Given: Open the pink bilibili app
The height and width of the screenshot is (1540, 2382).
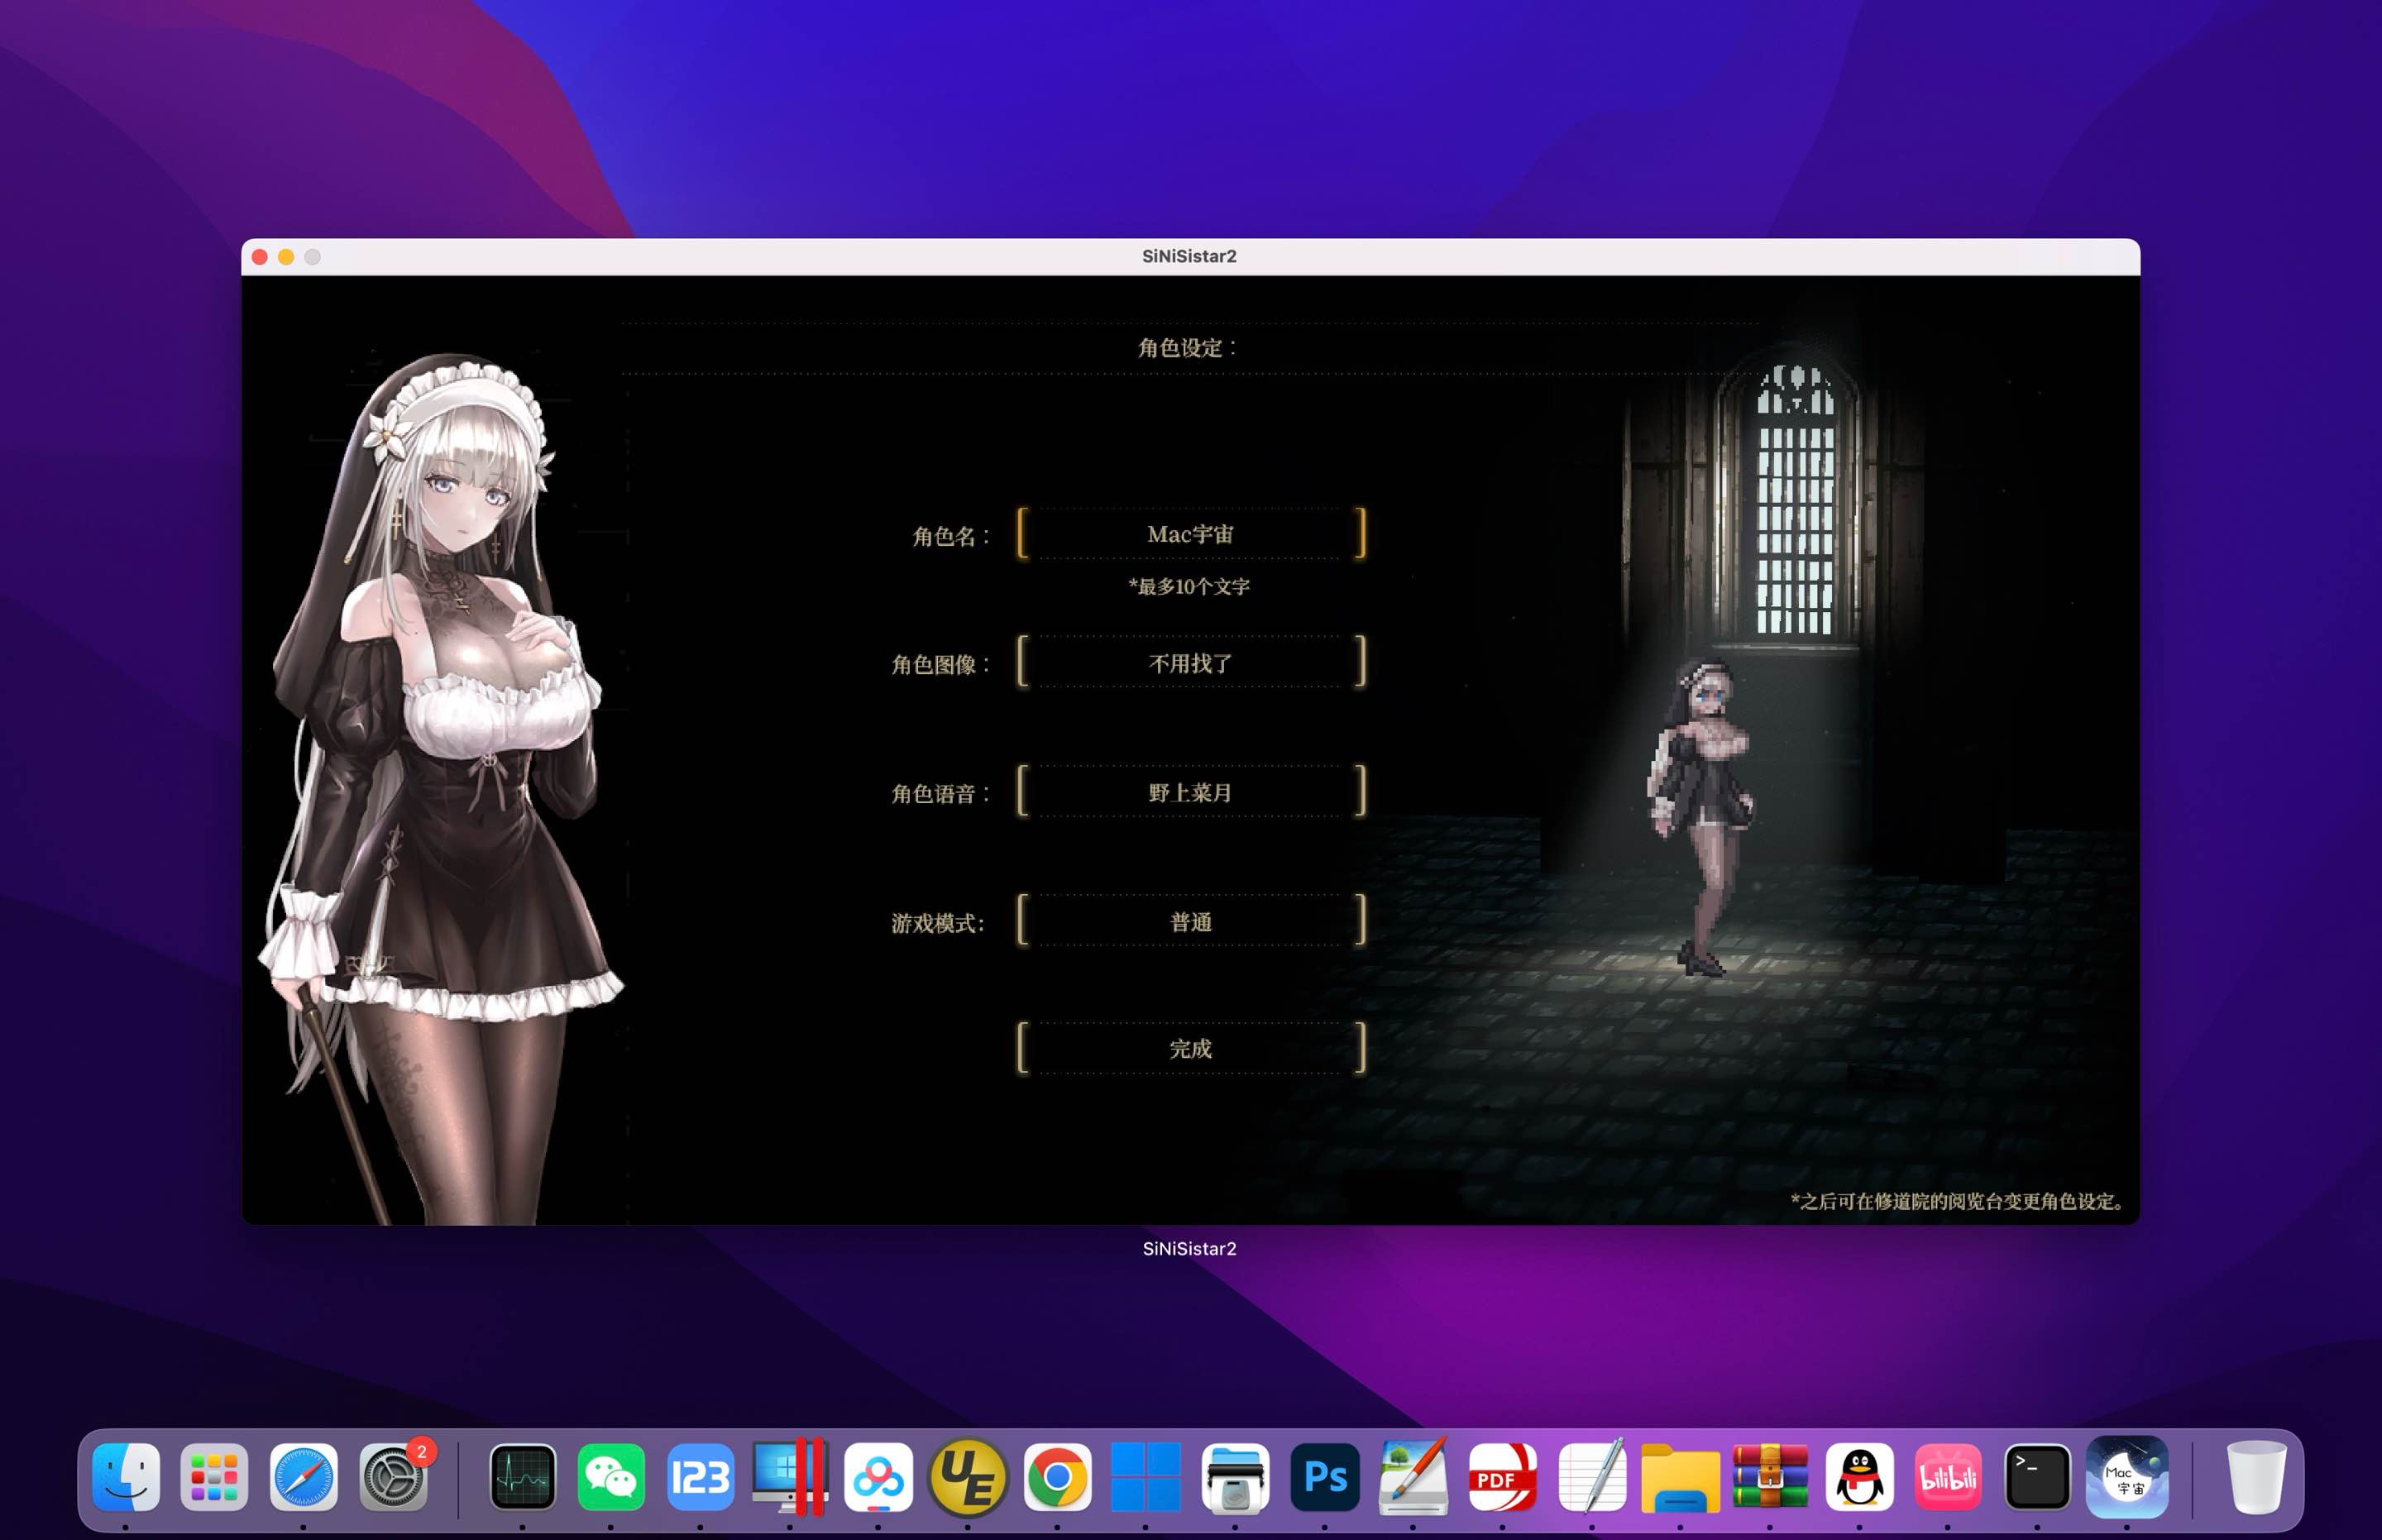Looking at the screenshot, I should 1948,1477.
